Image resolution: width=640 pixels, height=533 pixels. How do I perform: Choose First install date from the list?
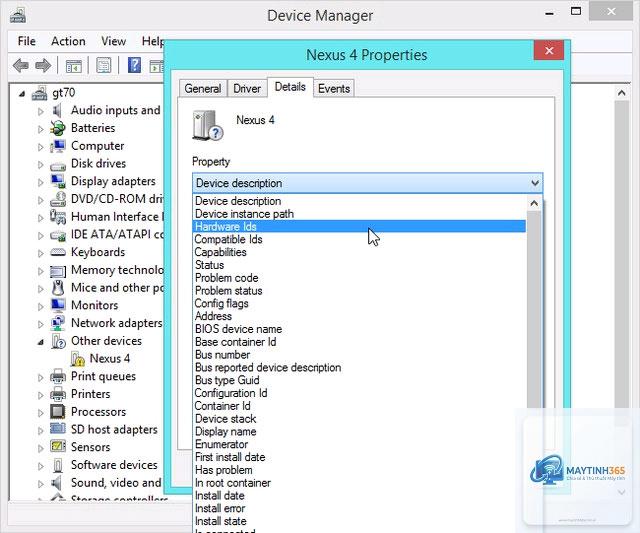359,457
